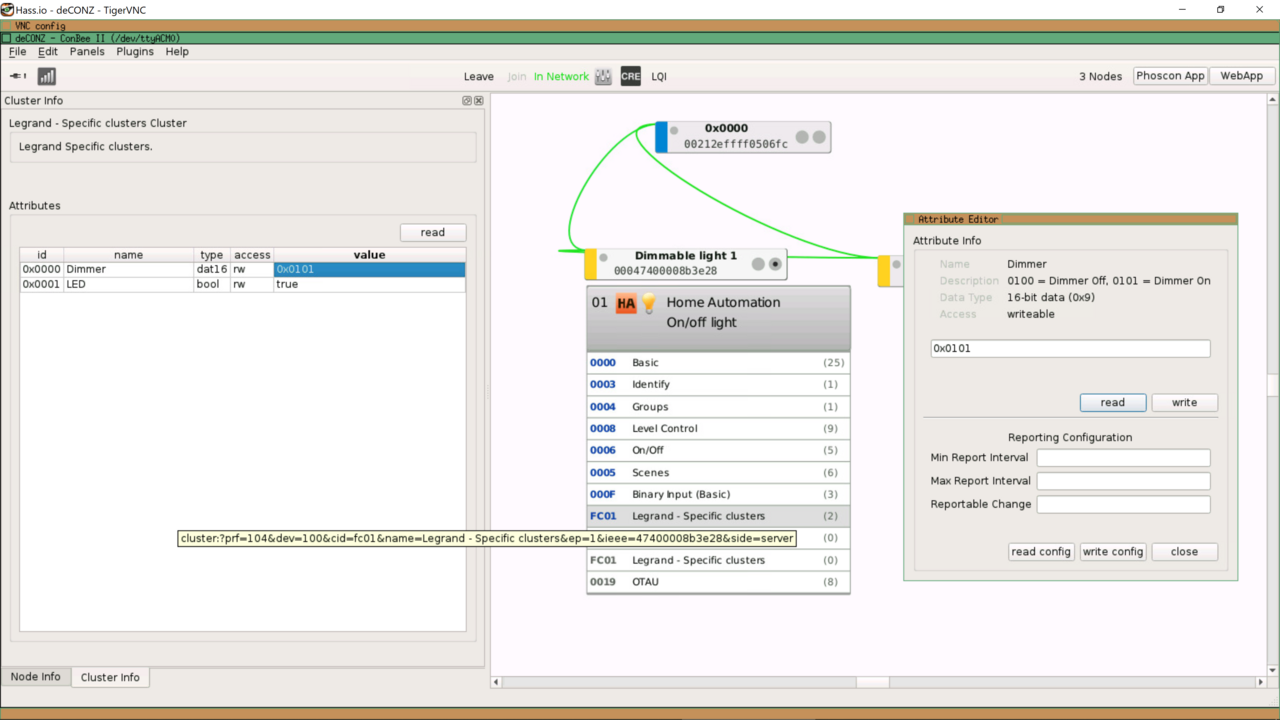Screen dimensions: 1280x720
Task: Click the HA profile badge icon
Action: tap(626, 303)
